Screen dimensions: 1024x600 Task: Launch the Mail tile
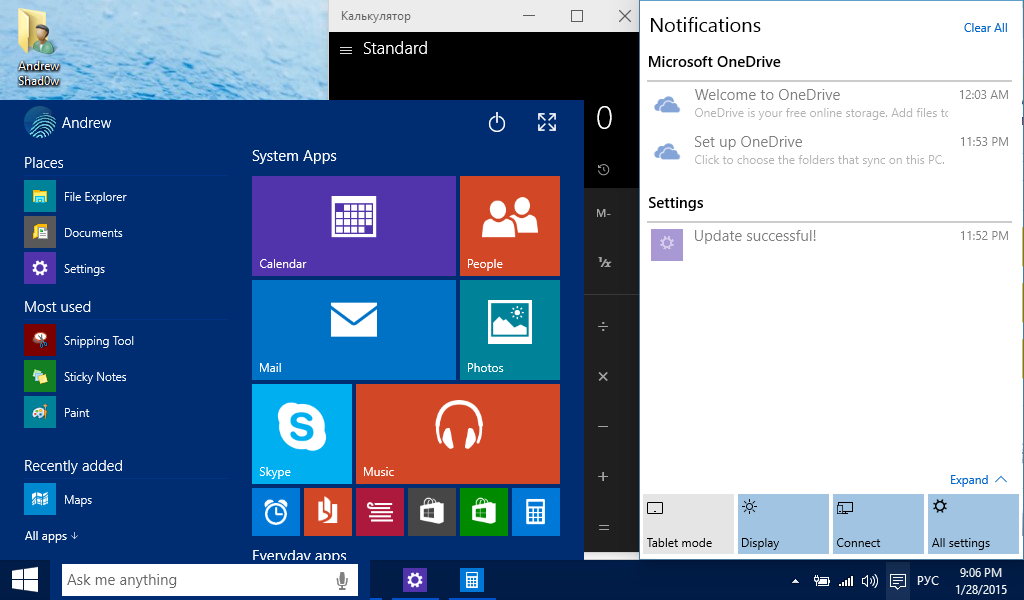pyautogui.click(x=353, y=330)
